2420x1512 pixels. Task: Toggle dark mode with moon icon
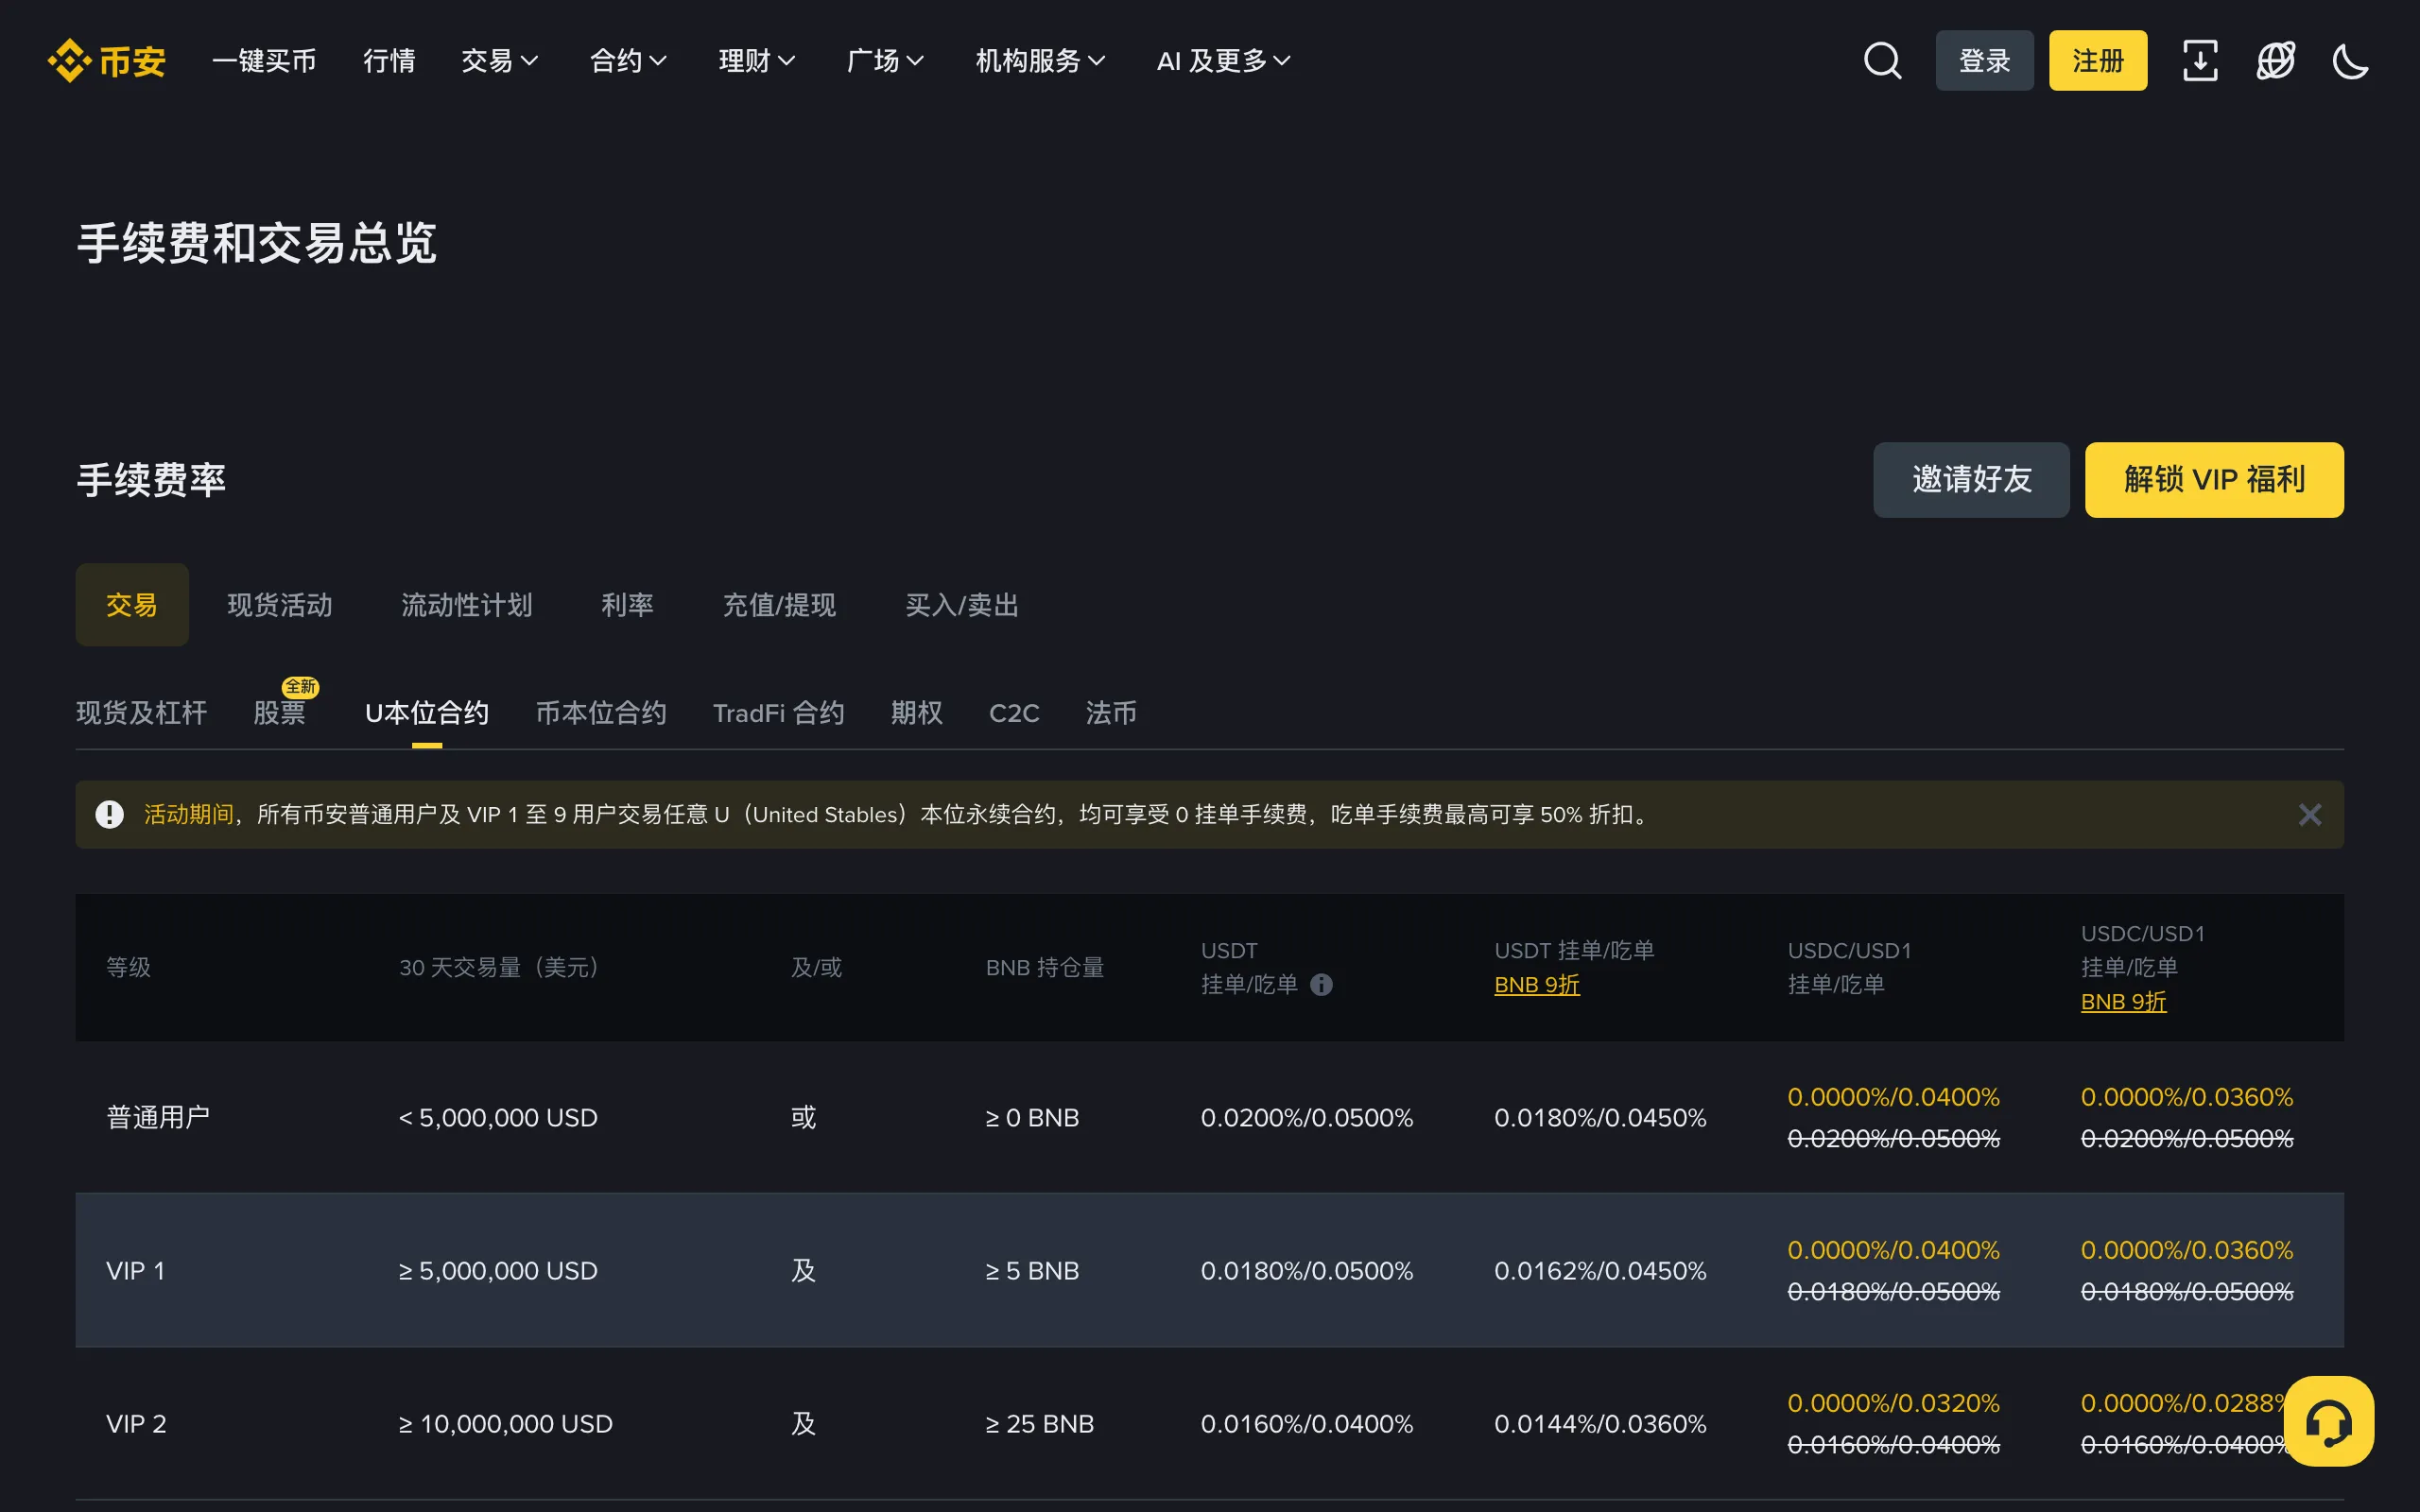point(2351,61)
